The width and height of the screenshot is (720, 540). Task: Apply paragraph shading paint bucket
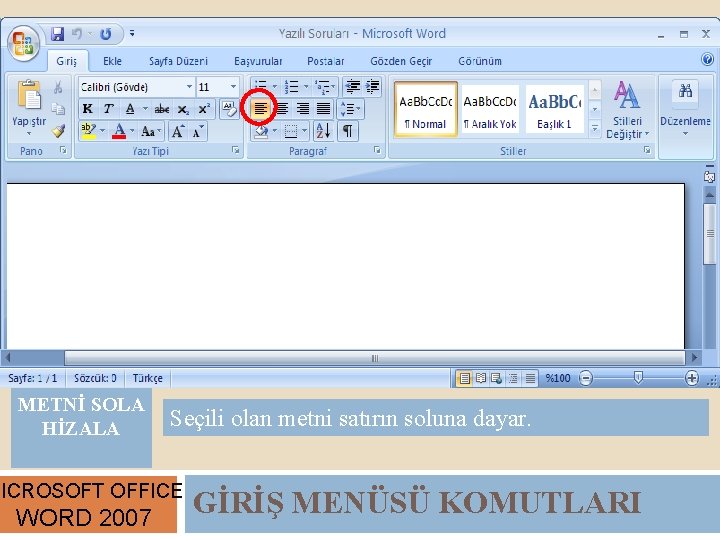[261, 132]
